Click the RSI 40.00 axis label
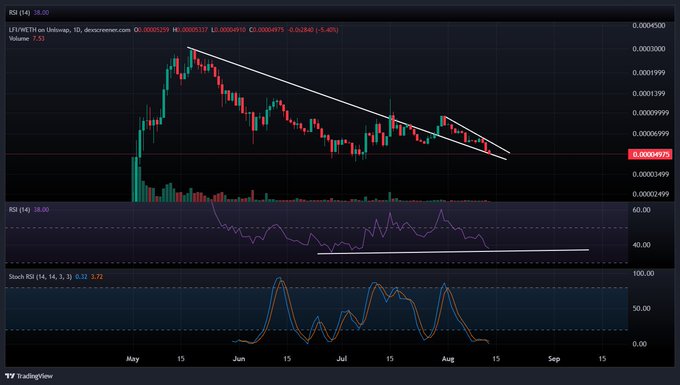Screen dimensions: 680x385 click(x=641, y=245)
